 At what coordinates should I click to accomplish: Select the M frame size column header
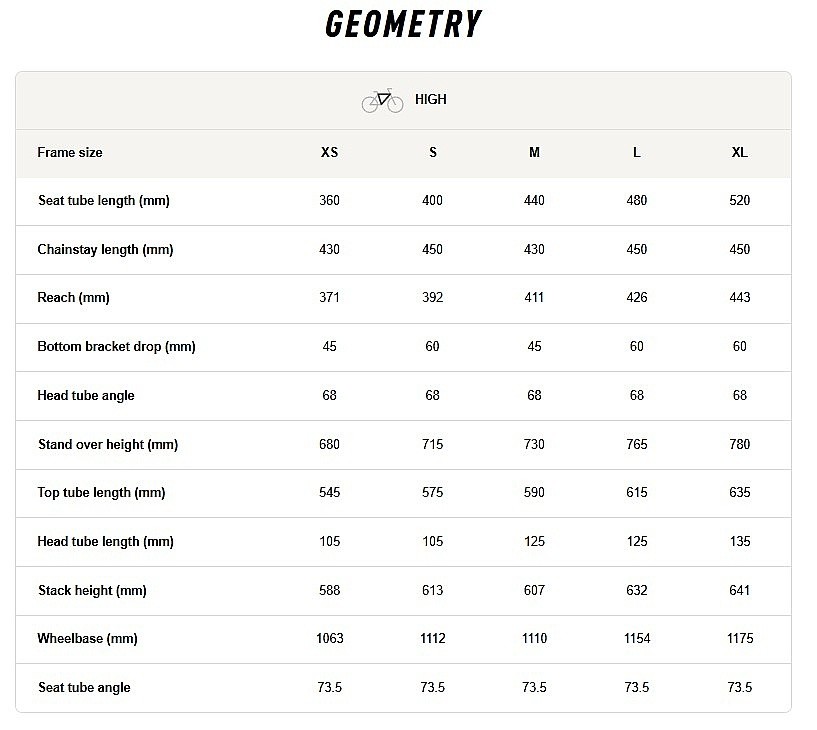point(534,153)
